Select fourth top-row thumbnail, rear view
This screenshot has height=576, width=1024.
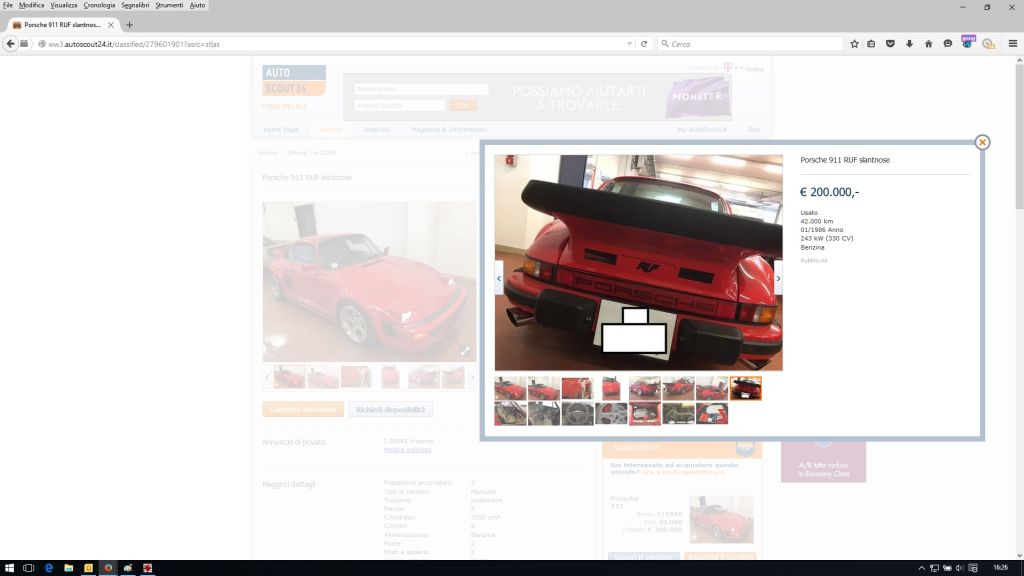tap(611, 388)
